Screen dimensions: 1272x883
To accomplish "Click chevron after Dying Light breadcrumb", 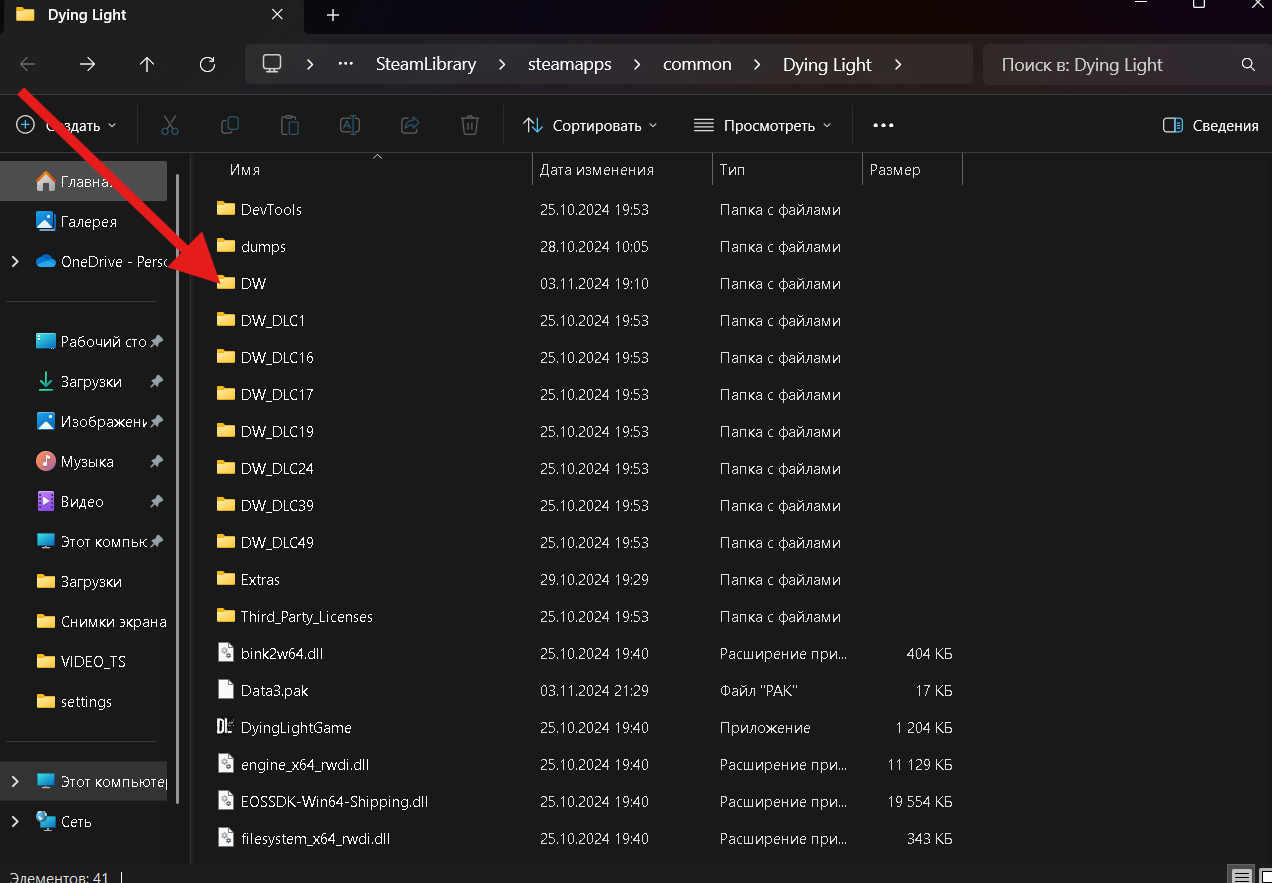I will [x=898, y=64].
